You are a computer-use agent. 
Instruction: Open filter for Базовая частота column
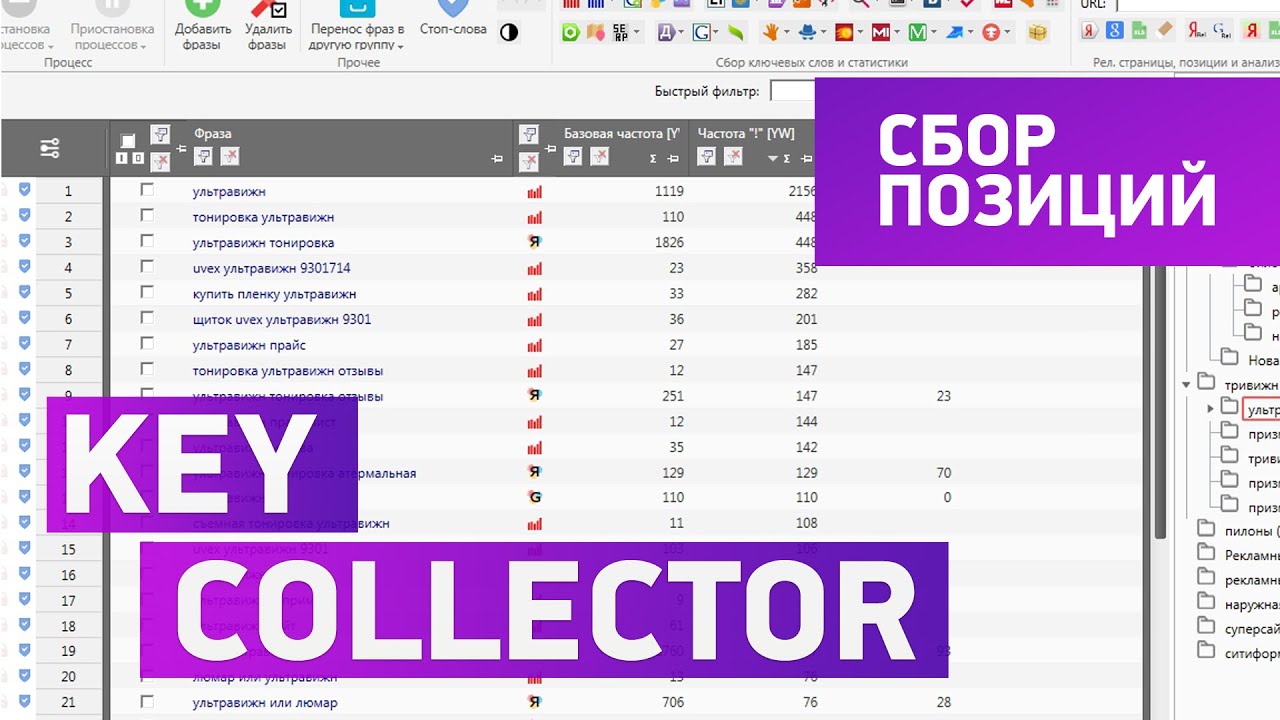click(573, 156)
